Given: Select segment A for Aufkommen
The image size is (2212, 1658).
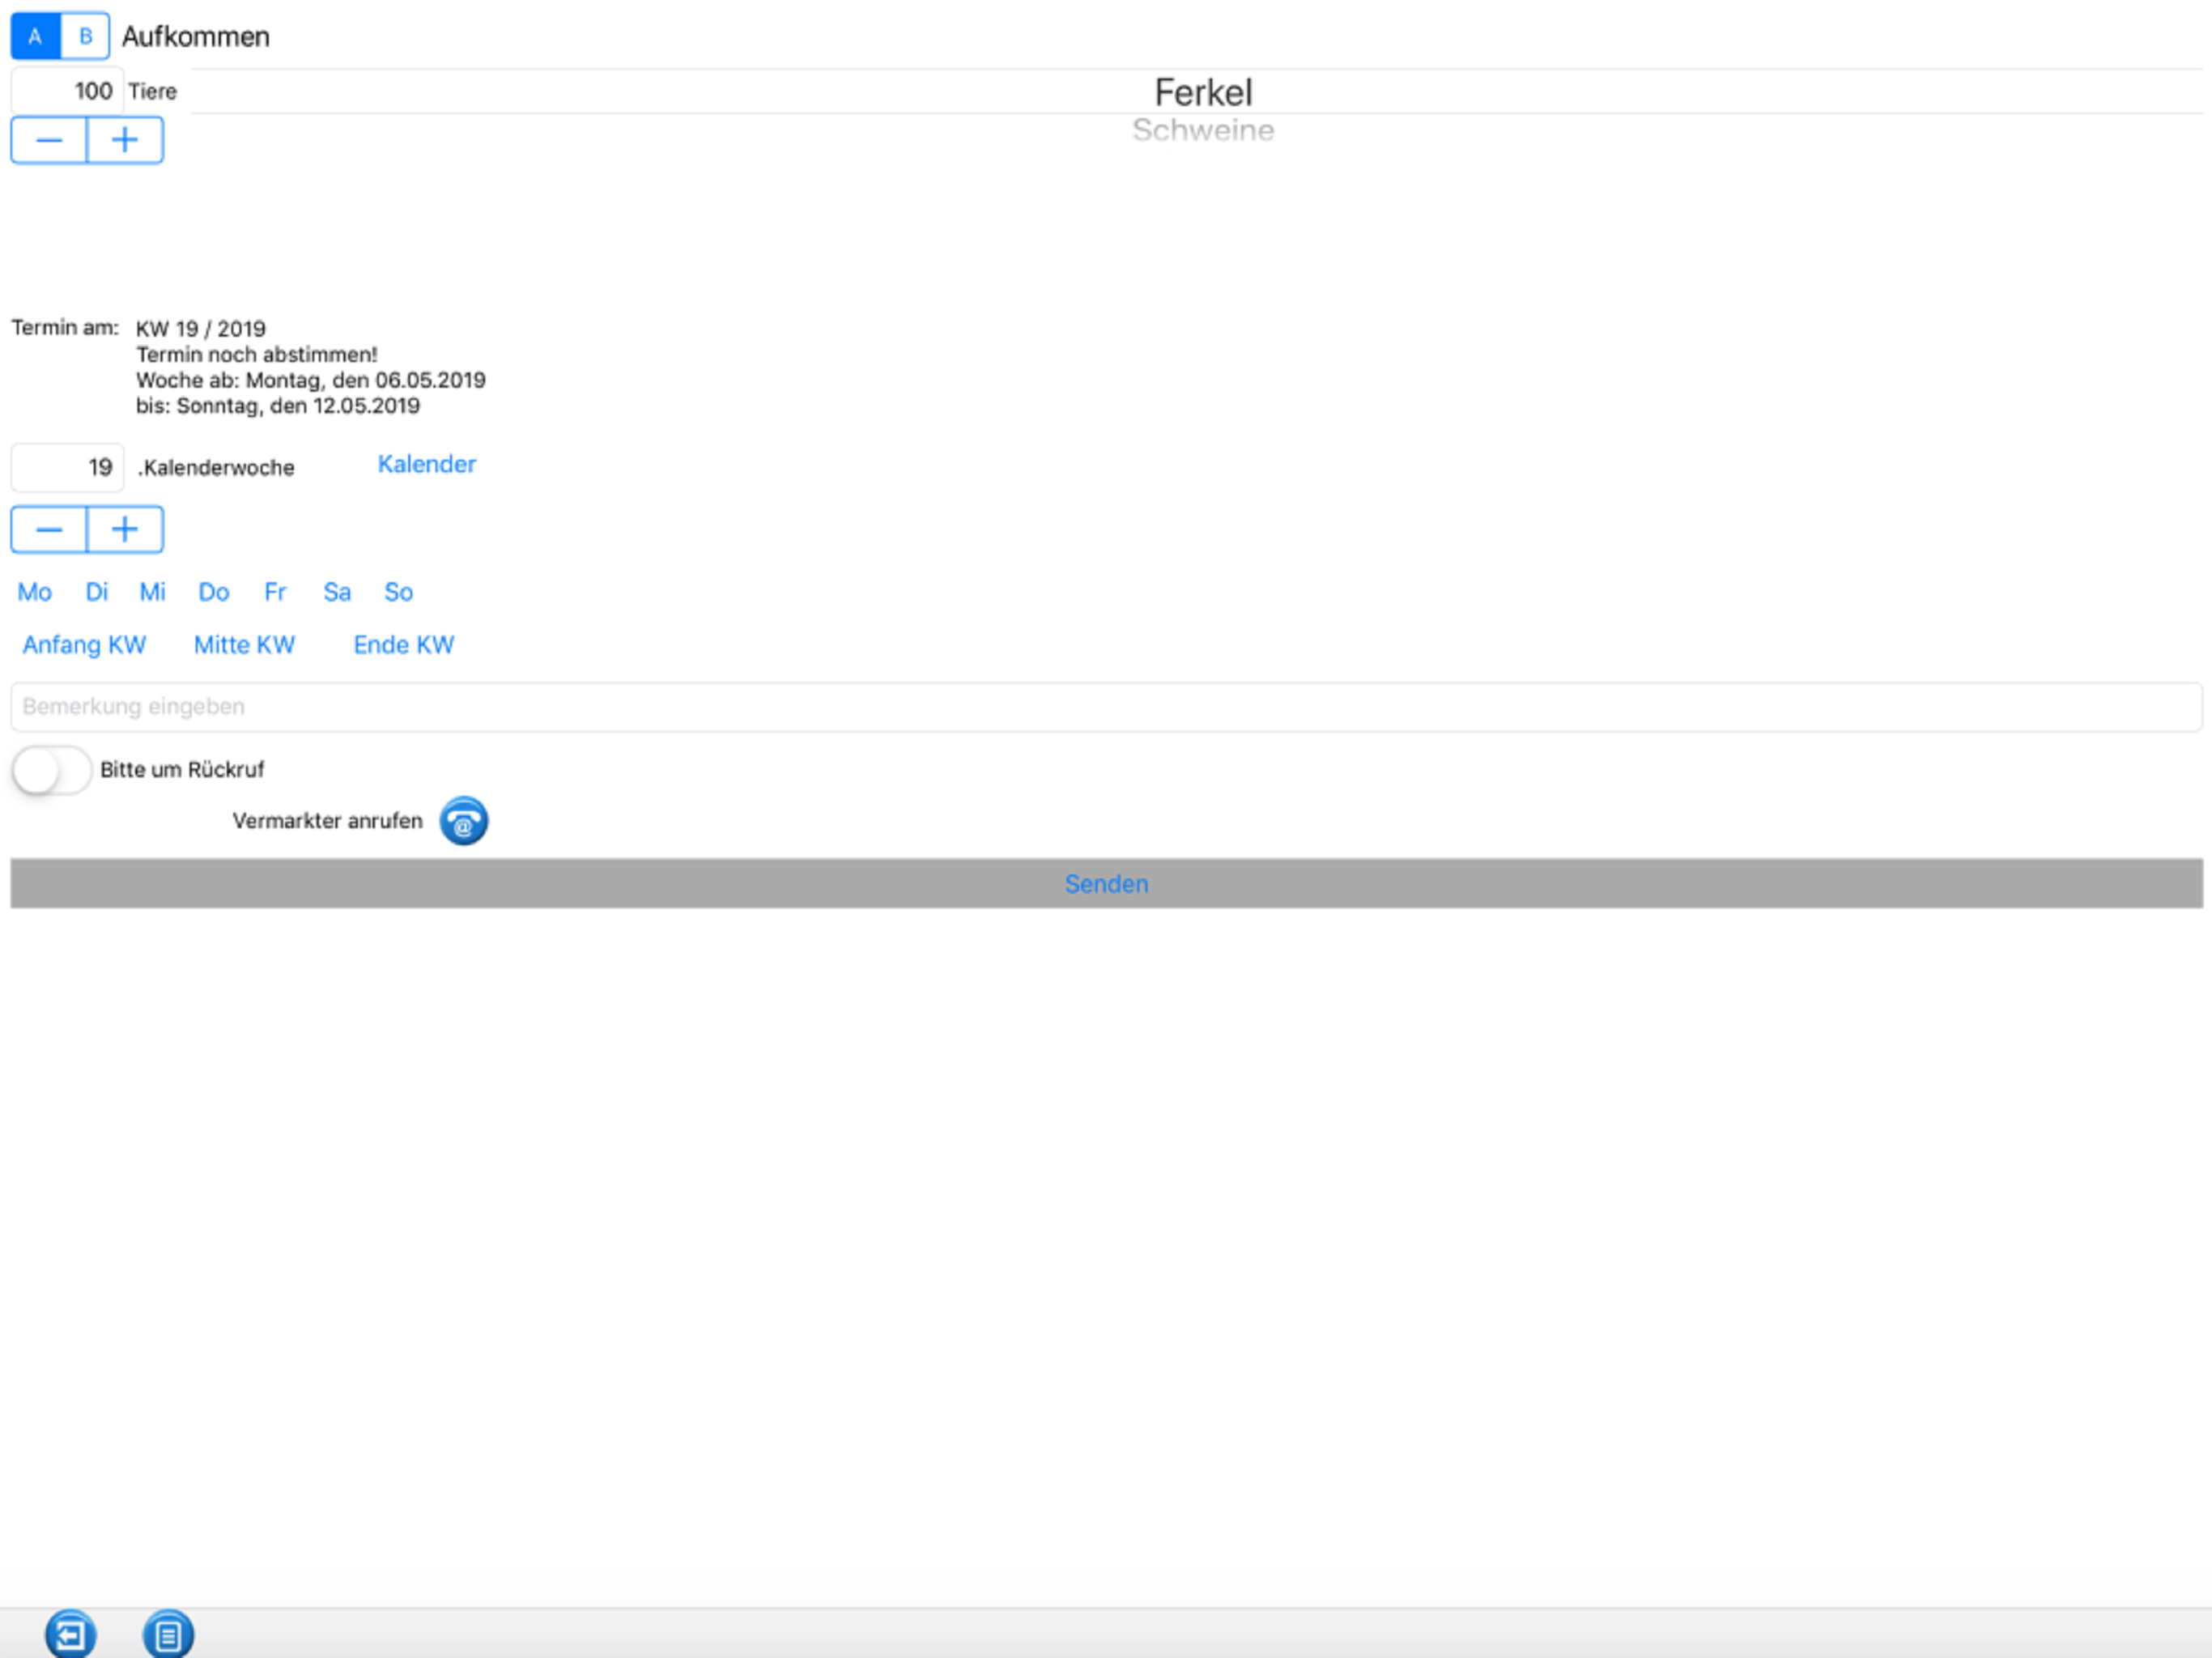Looking at the screenshot, I should click(35, 37).
